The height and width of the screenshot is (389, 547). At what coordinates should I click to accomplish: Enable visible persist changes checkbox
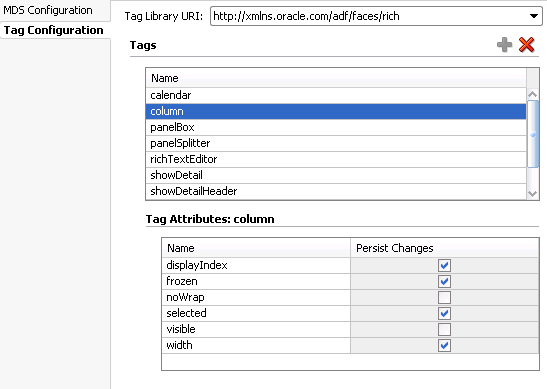pos(444,329)
